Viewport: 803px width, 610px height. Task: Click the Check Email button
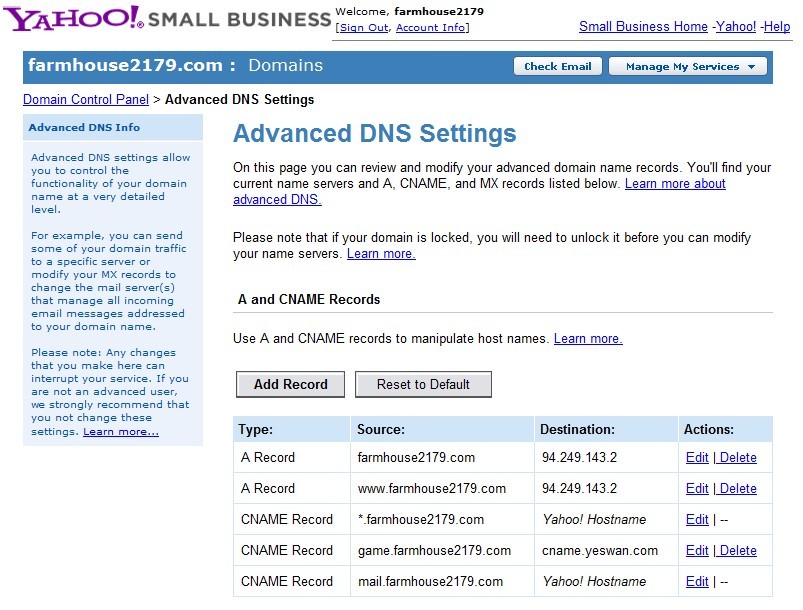[558, 67]
